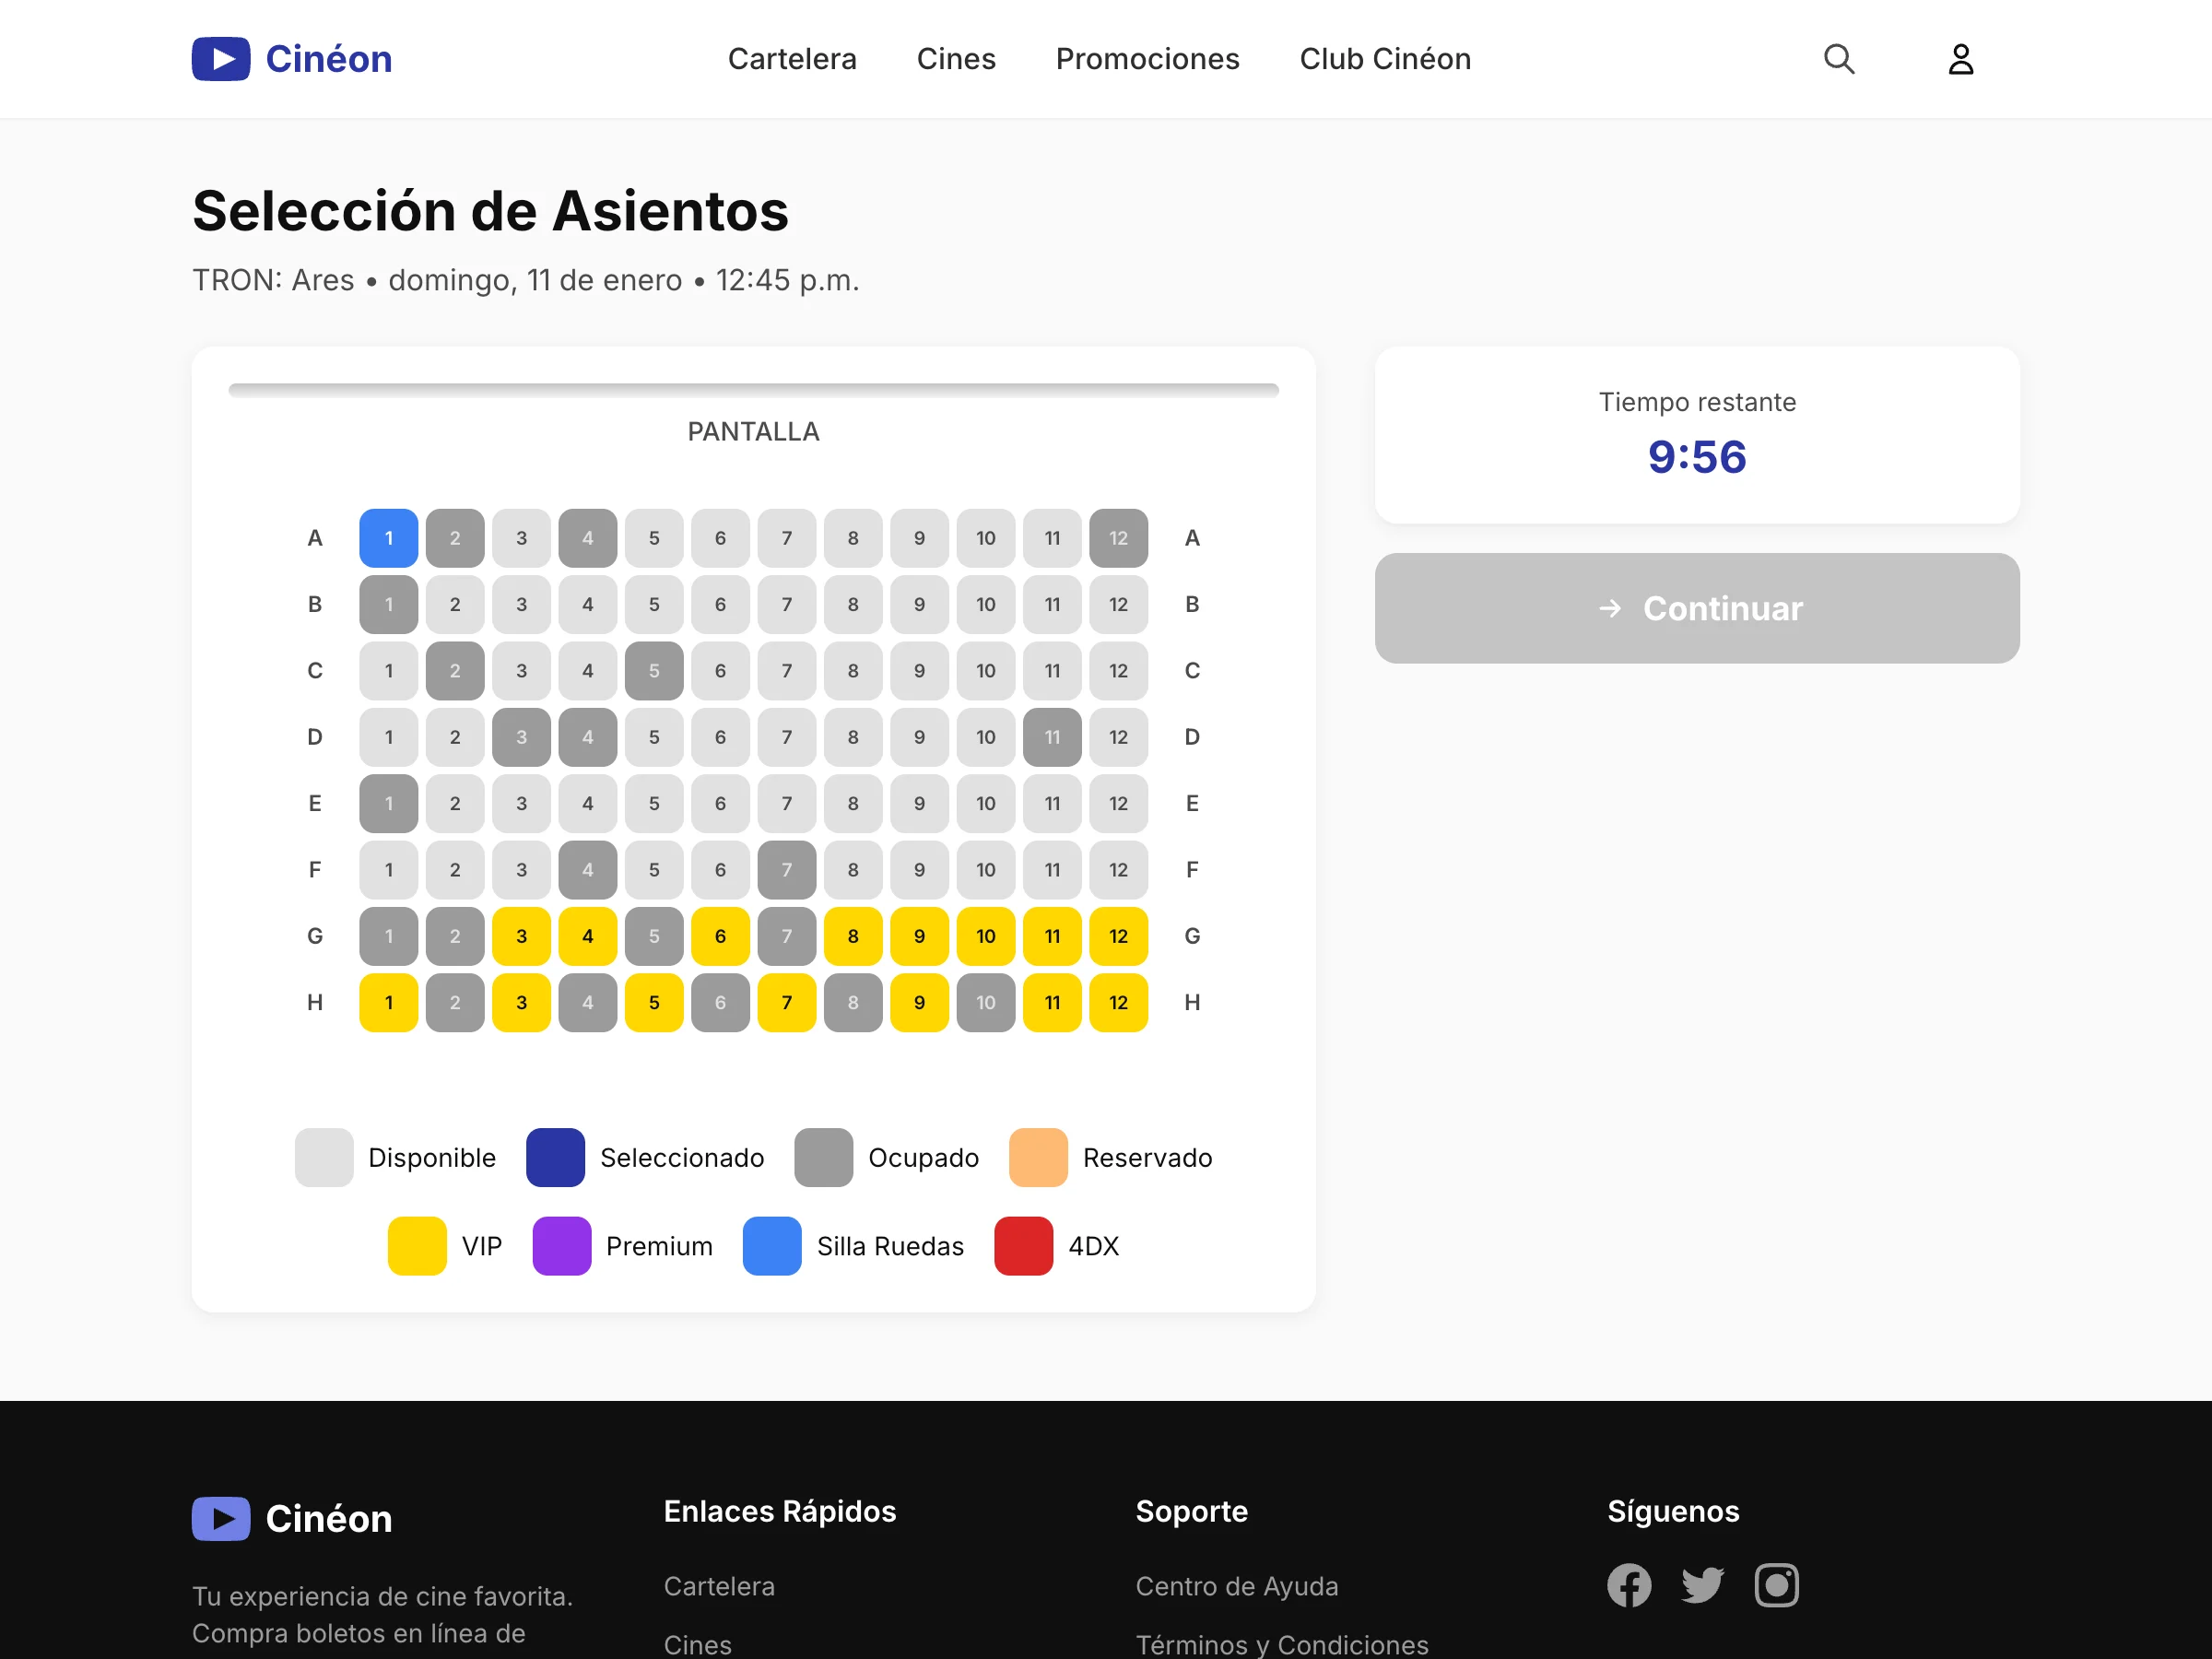Open the Centro de Ayuda link
Viewport: 2212px width, 1659px height.
(1237, 1586)
